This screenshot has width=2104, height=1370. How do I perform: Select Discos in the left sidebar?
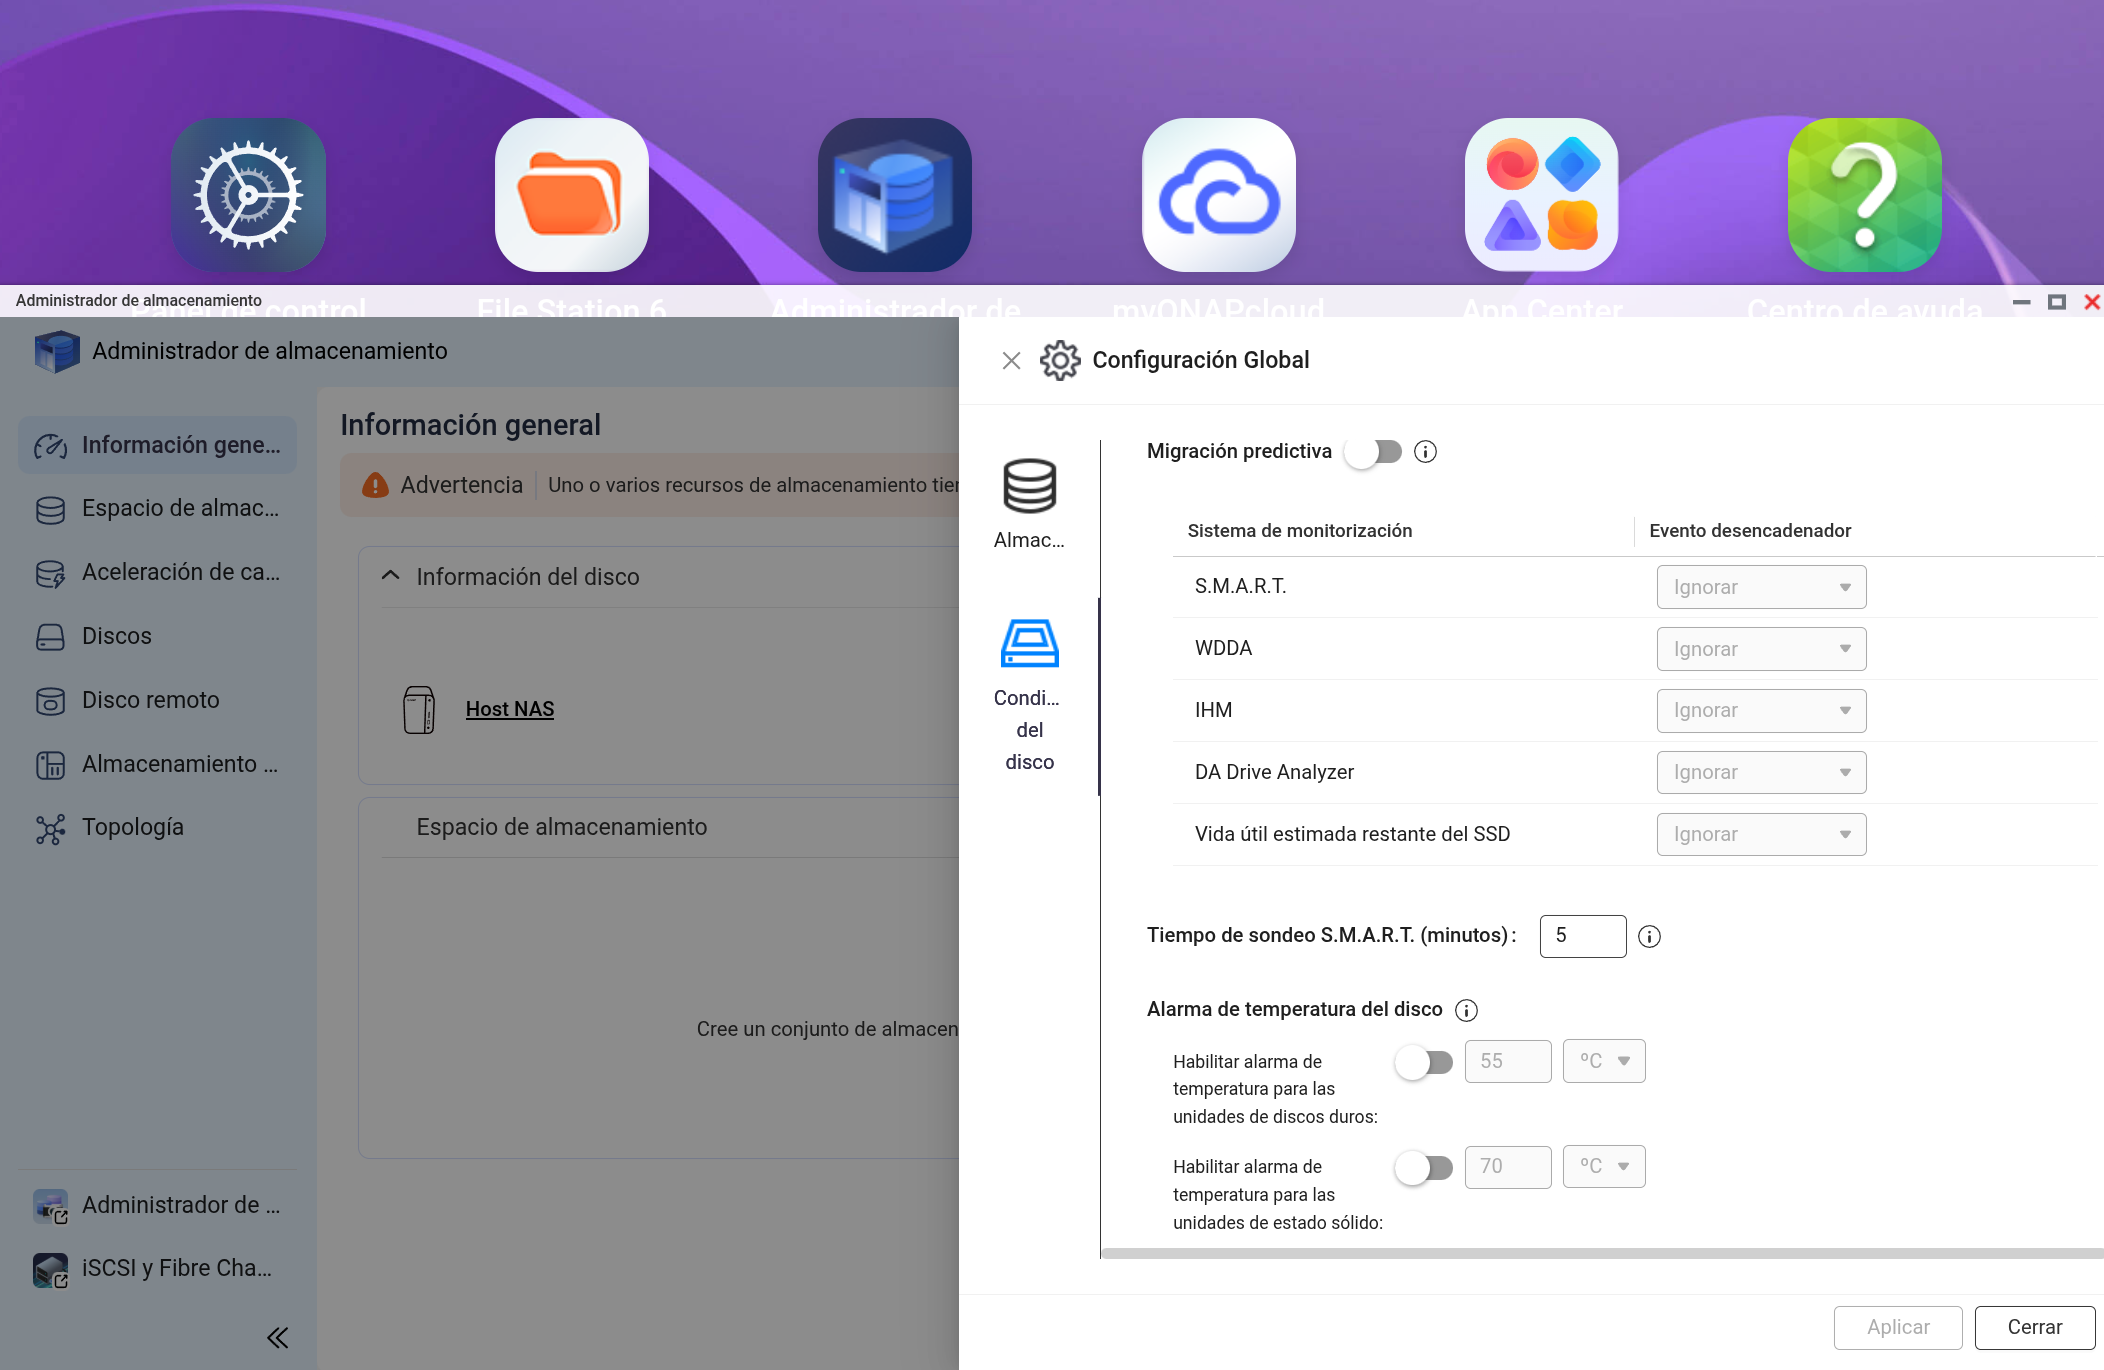(117, 636)
